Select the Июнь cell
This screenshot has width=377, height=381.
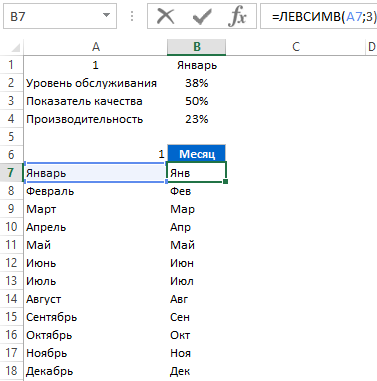point(95,263)
